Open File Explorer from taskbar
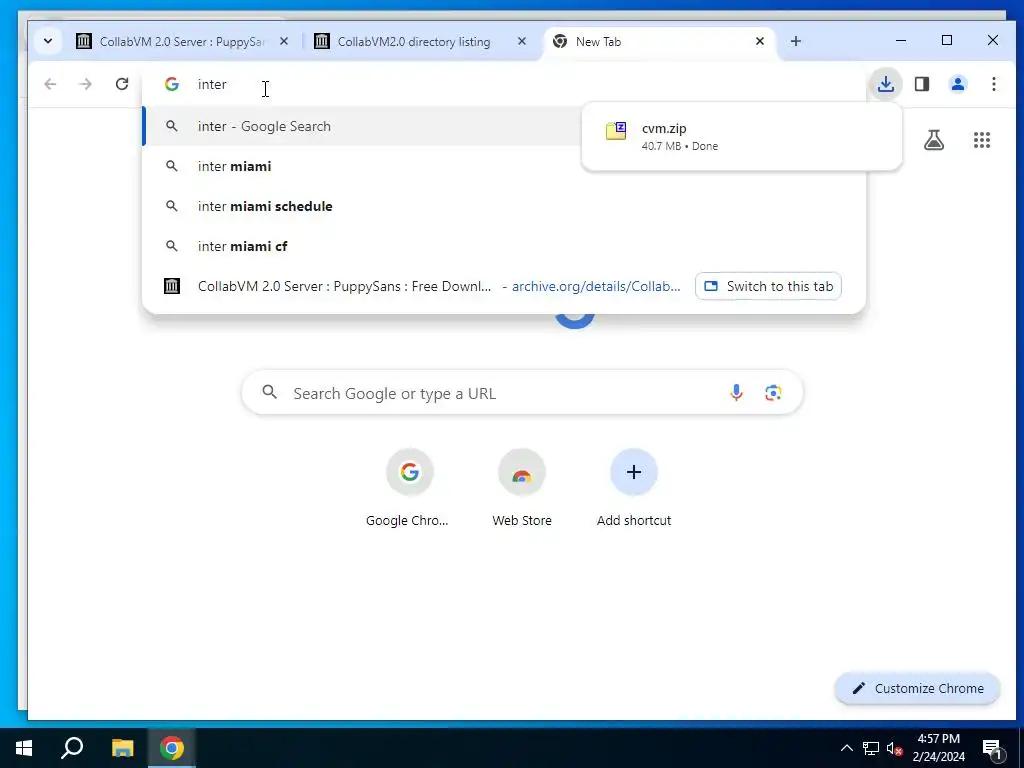The image size is (1024, 768). [122, 748]
